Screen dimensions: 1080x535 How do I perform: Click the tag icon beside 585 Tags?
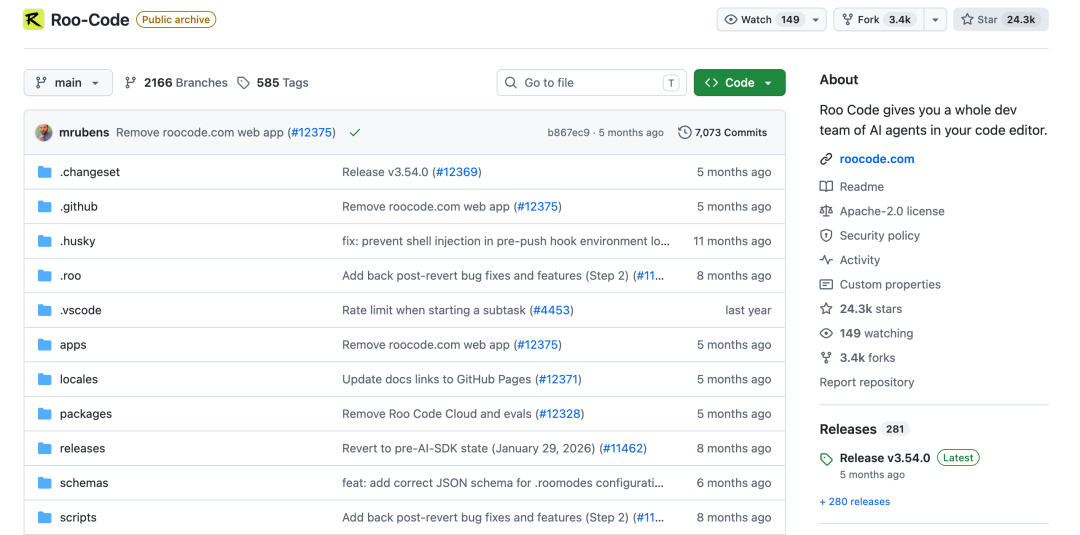[243, 83]
